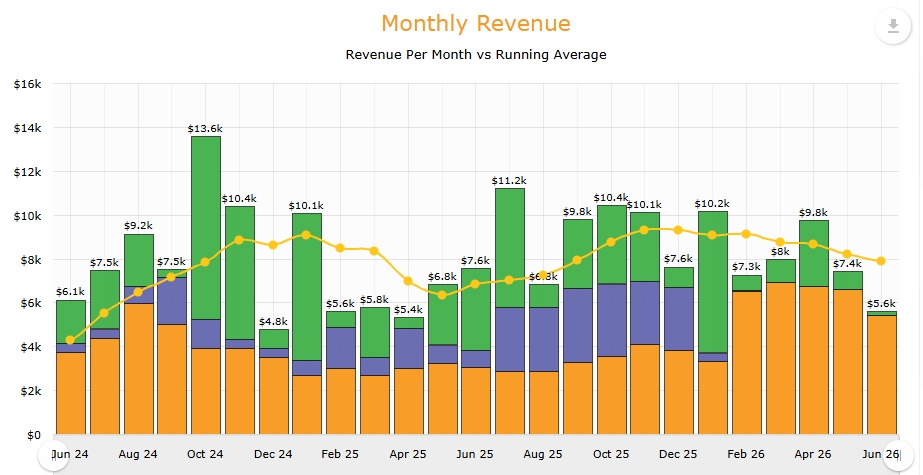Select the green segment of the $13.6k bar
The image size is (923, 475).
pyautogui.click(x=206, y=228)
